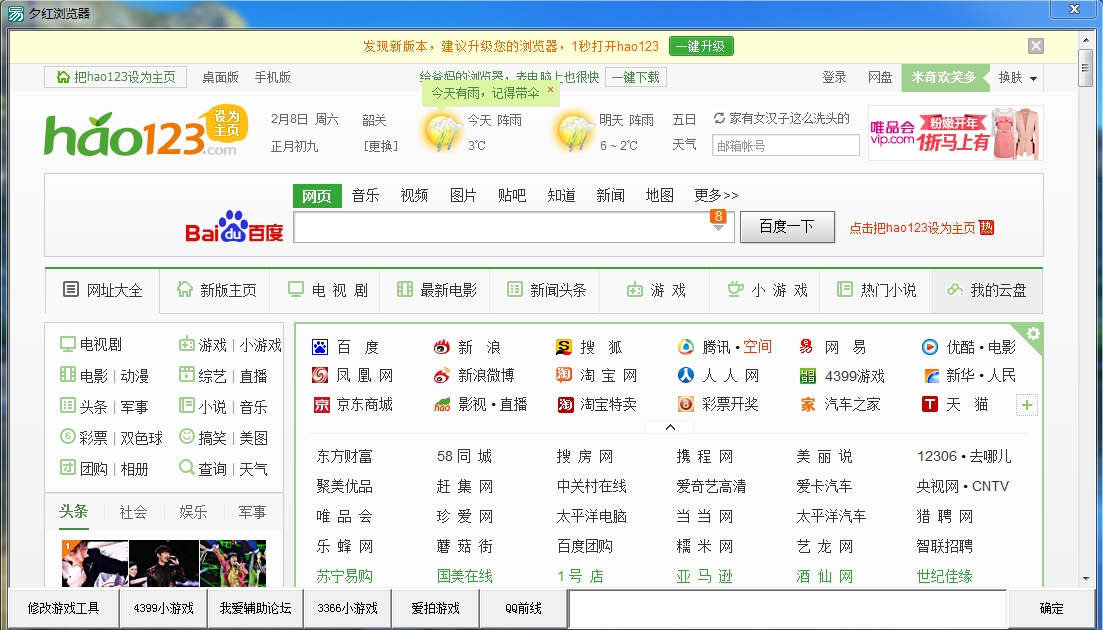The width and height of the screenshot is (1103, 630).
Task: Expand 更多>> search categories
Action: 716,196
